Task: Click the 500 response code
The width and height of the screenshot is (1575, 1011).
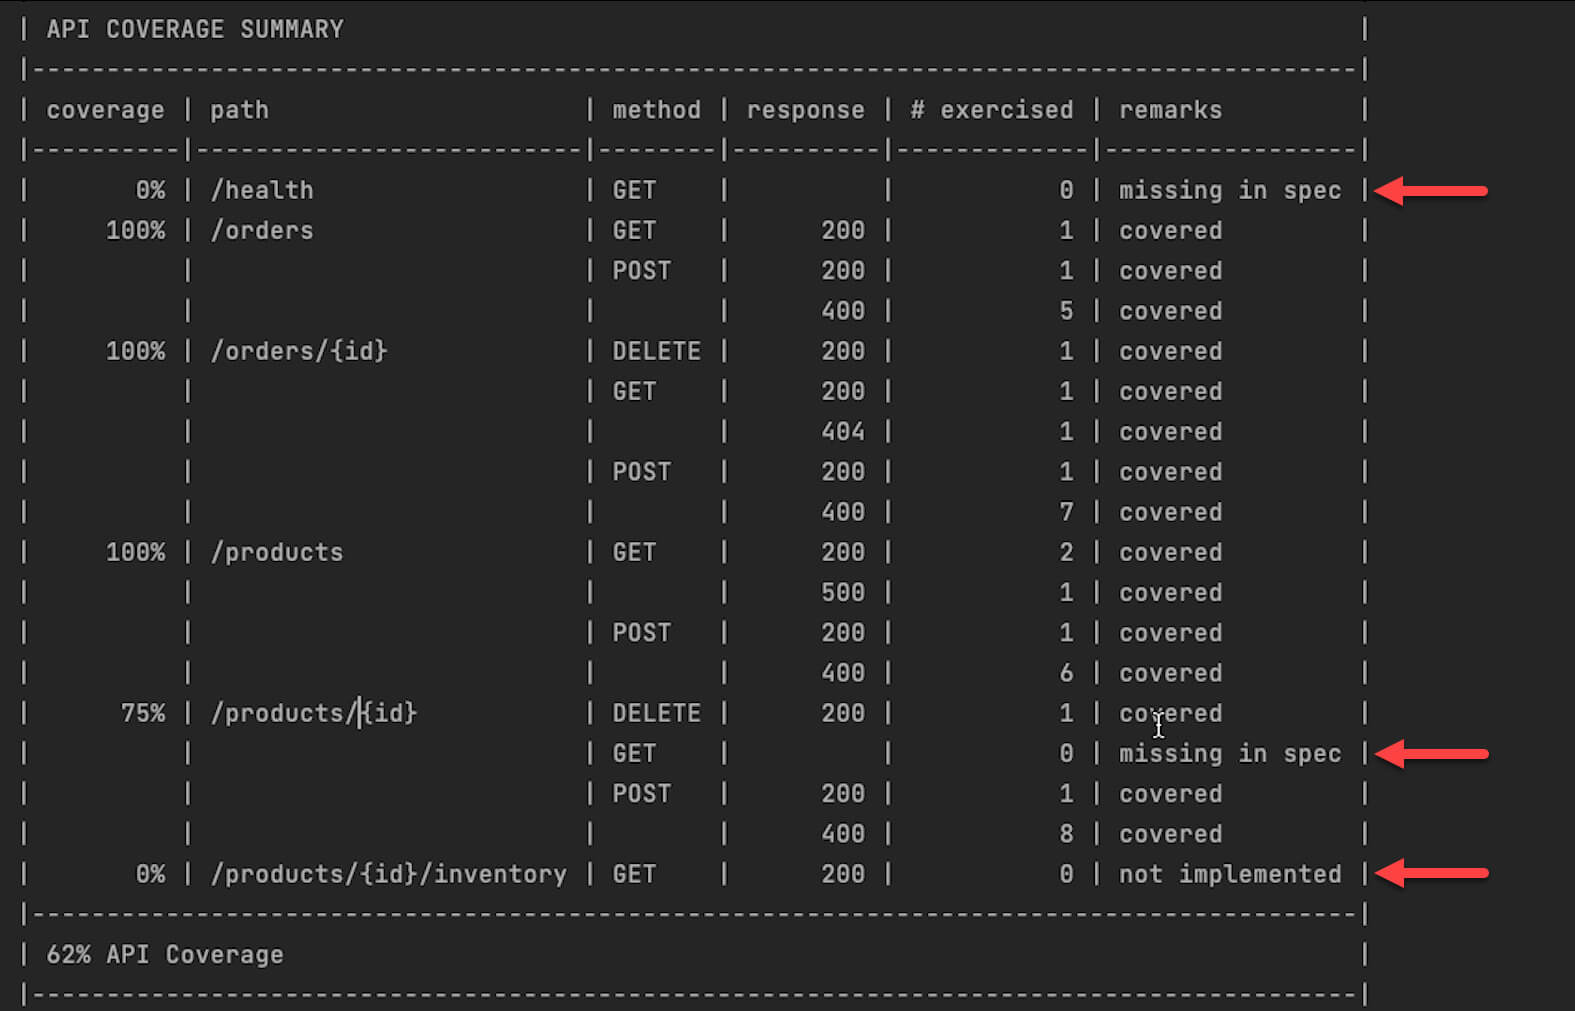Action: pyautogui.click(x=843, y=593)
